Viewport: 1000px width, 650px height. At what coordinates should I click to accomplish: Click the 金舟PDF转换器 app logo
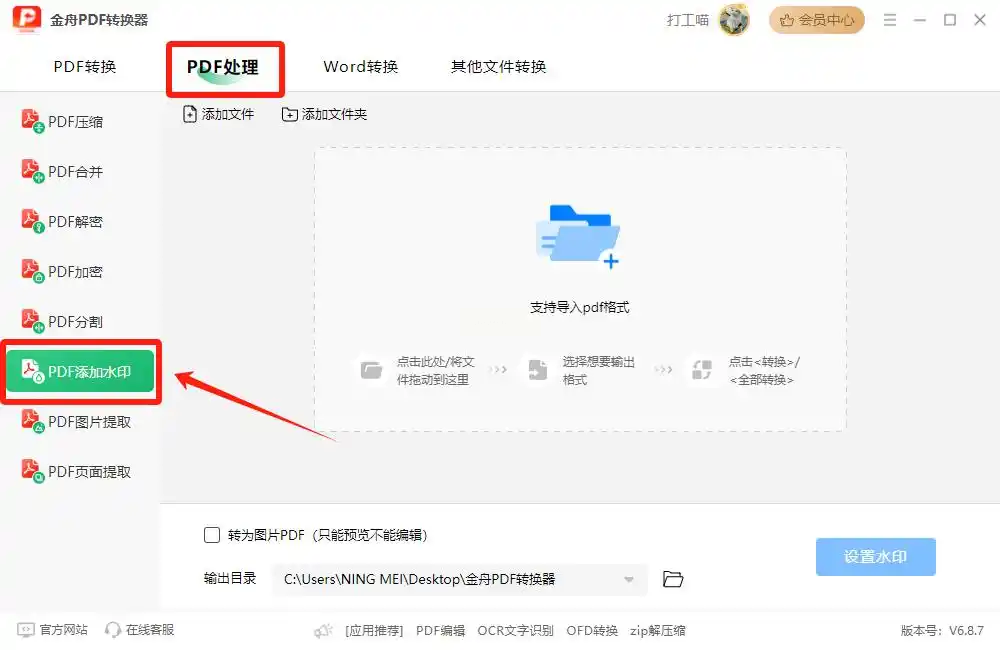tap(27, 19)
